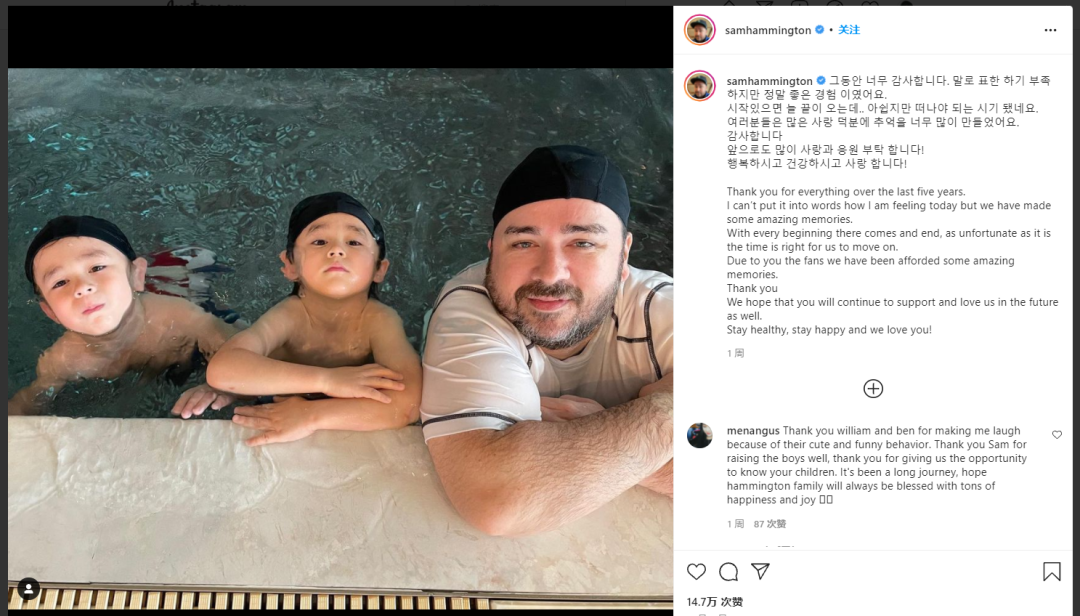Open menangus username link

tap(753, 431)
